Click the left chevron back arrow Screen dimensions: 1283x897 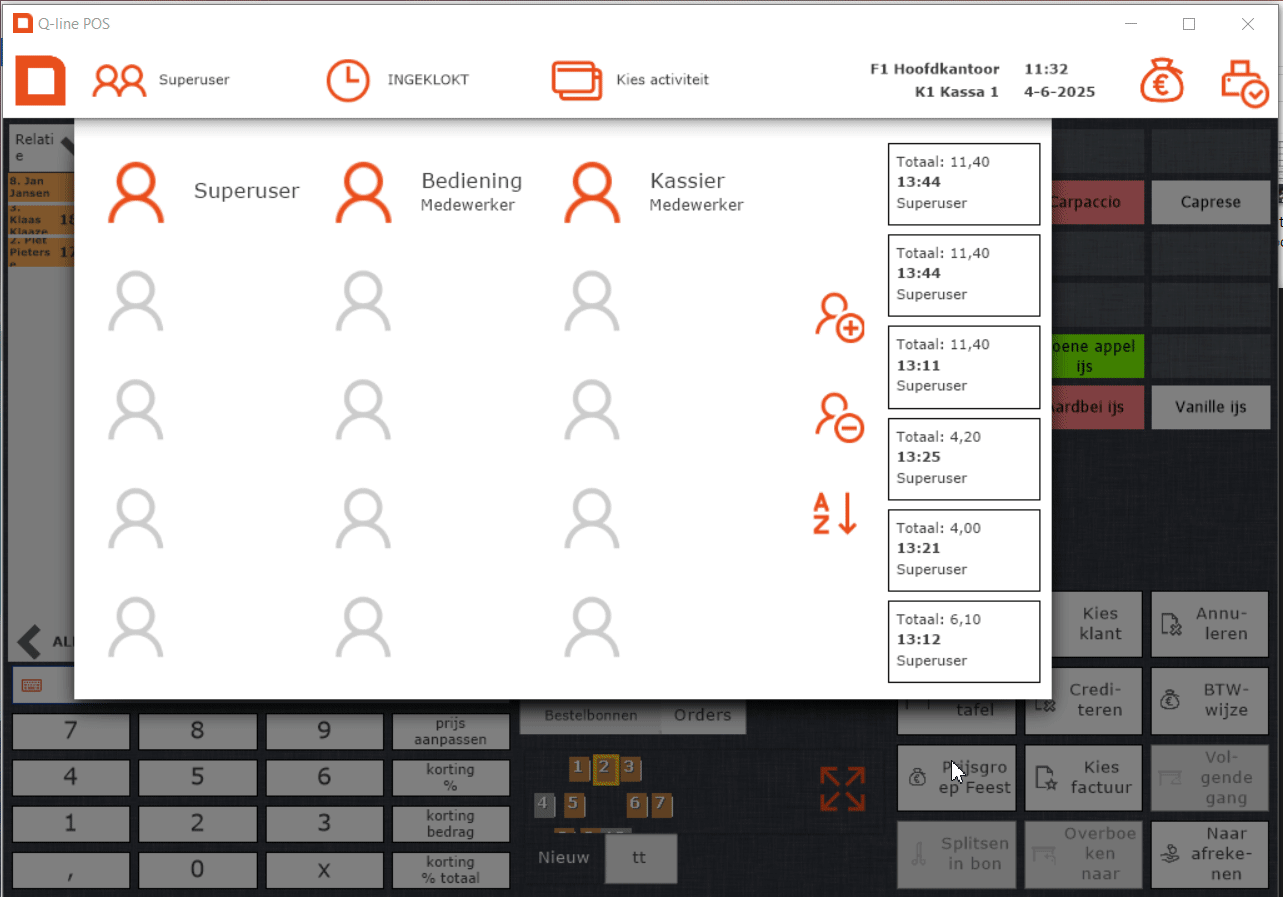point(30,641)
